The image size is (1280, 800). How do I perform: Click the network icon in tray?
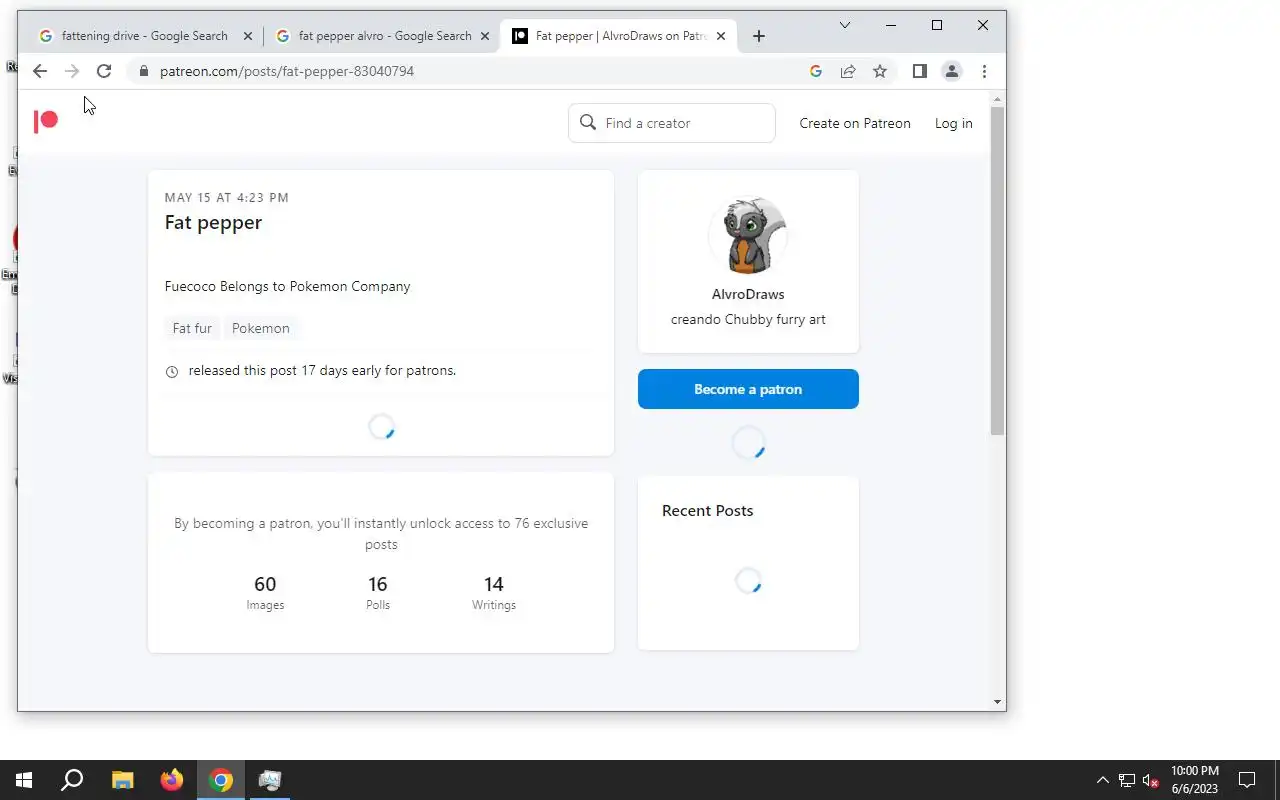coord(1127,780)
